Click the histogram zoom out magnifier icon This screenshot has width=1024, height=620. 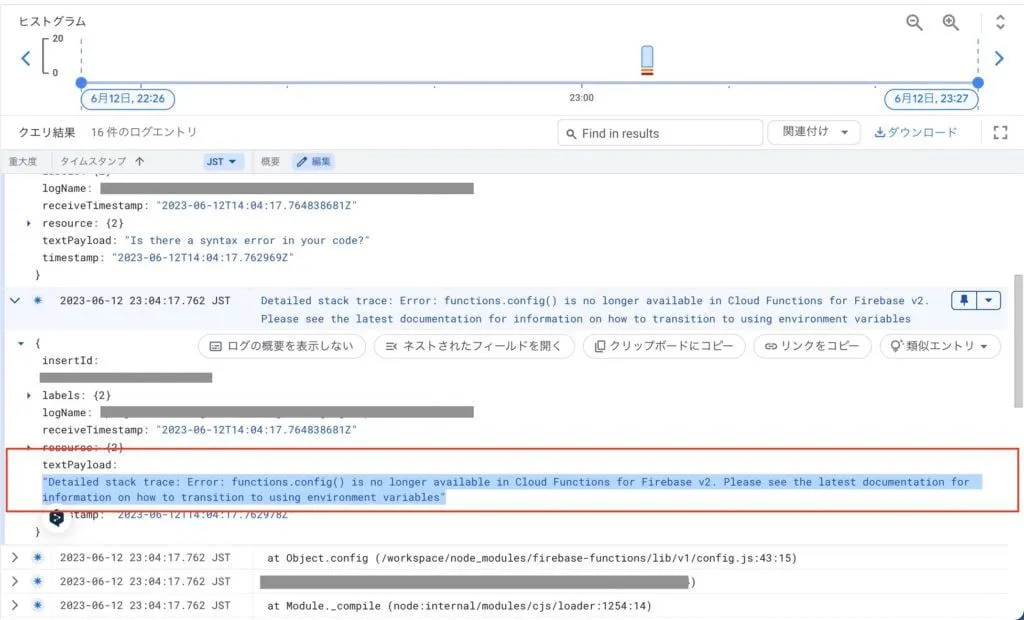click(914, 23)
